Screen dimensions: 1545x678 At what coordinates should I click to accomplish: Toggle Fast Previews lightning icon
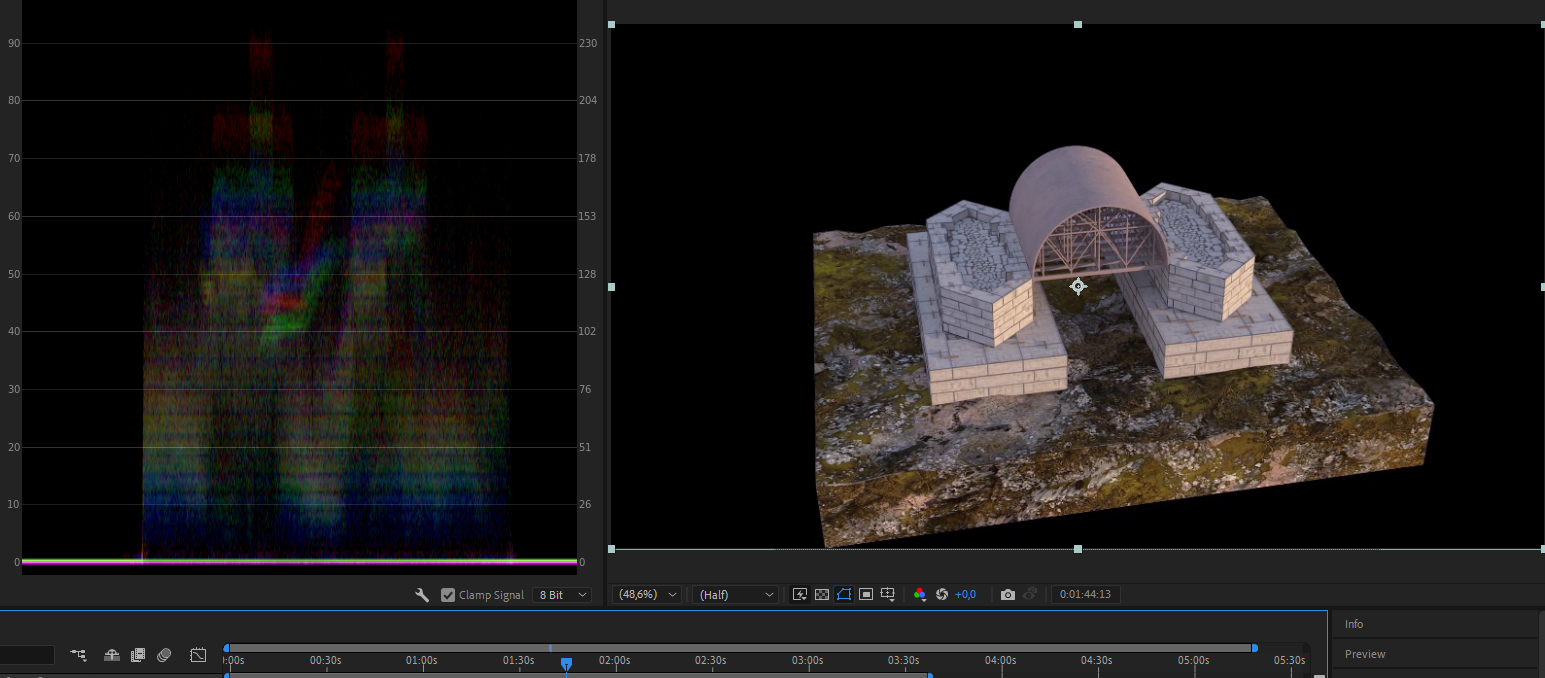point(800,594)
